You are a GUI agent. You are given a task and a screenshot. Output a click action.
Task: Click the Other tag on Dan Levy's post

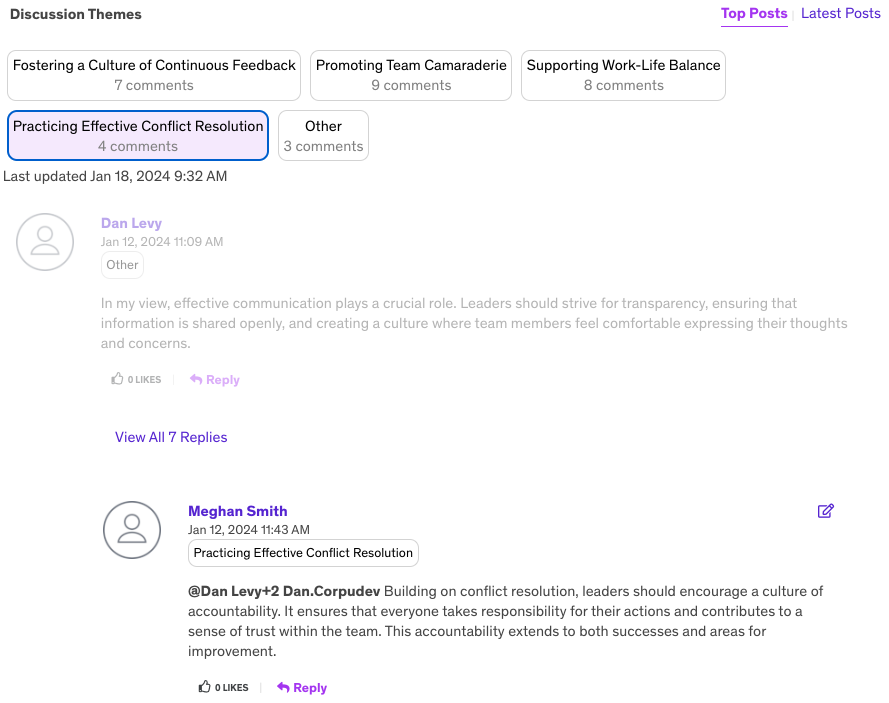click(122, 265)
